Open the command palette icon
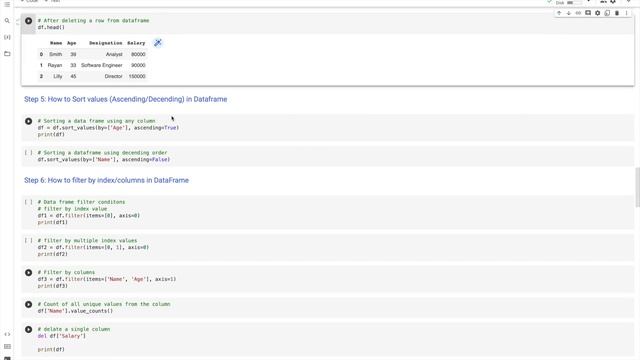The image size is (640, 360). (7, 347)
